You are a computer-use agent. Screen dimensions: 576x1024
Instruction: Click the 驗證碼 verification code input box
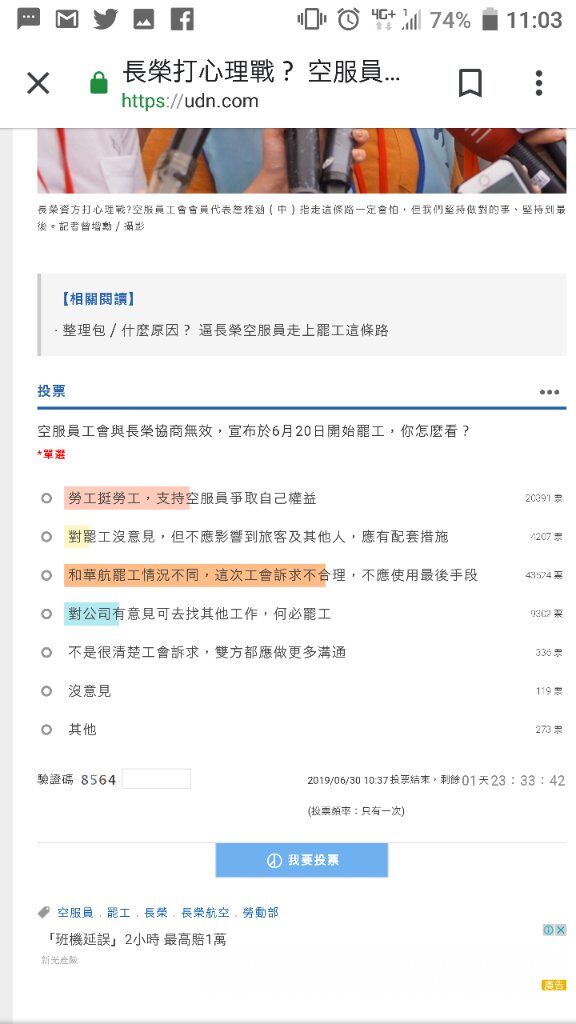coord(156,779)
